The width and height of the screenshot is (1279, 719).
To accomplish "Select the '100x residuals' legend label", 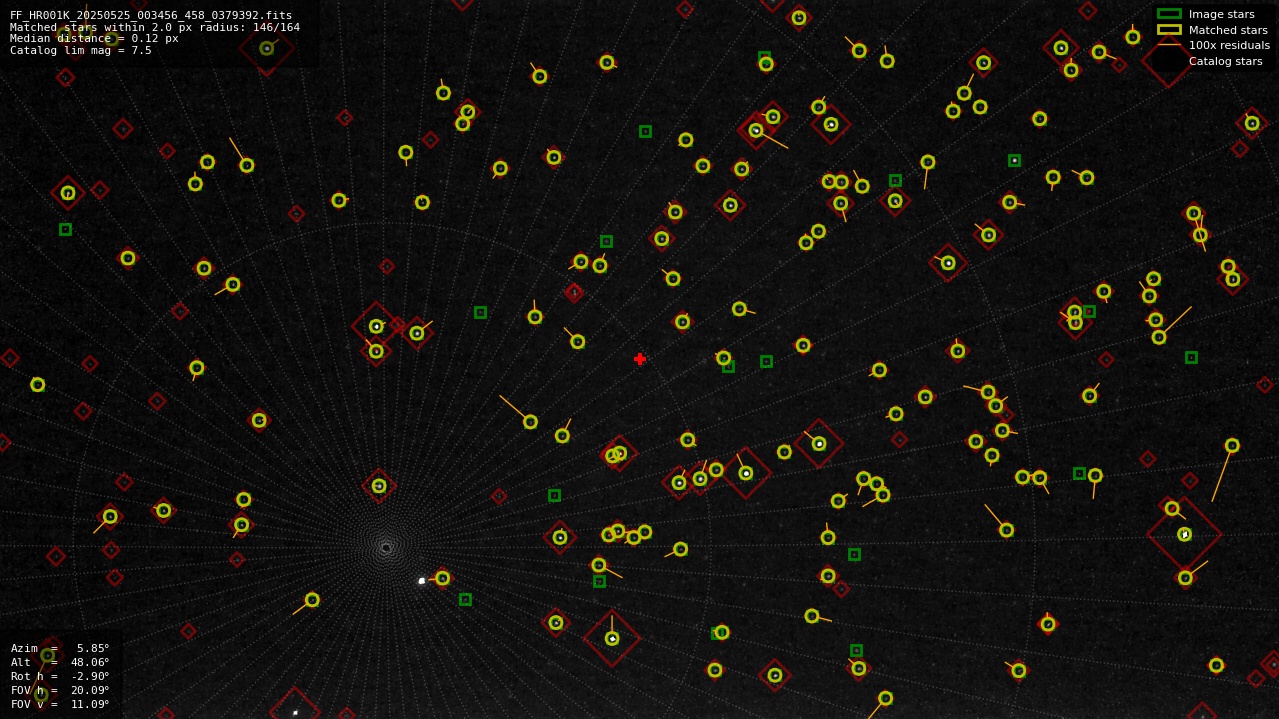I will [1229, 45].
